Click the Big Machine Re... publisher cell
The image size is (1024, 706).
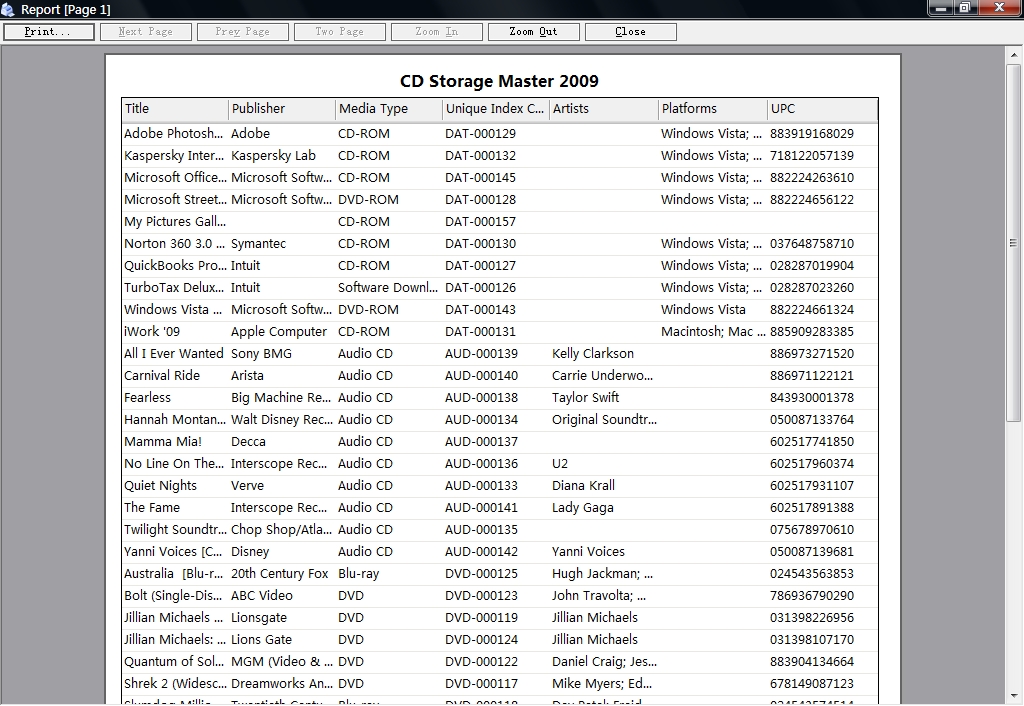pos(281,398)
